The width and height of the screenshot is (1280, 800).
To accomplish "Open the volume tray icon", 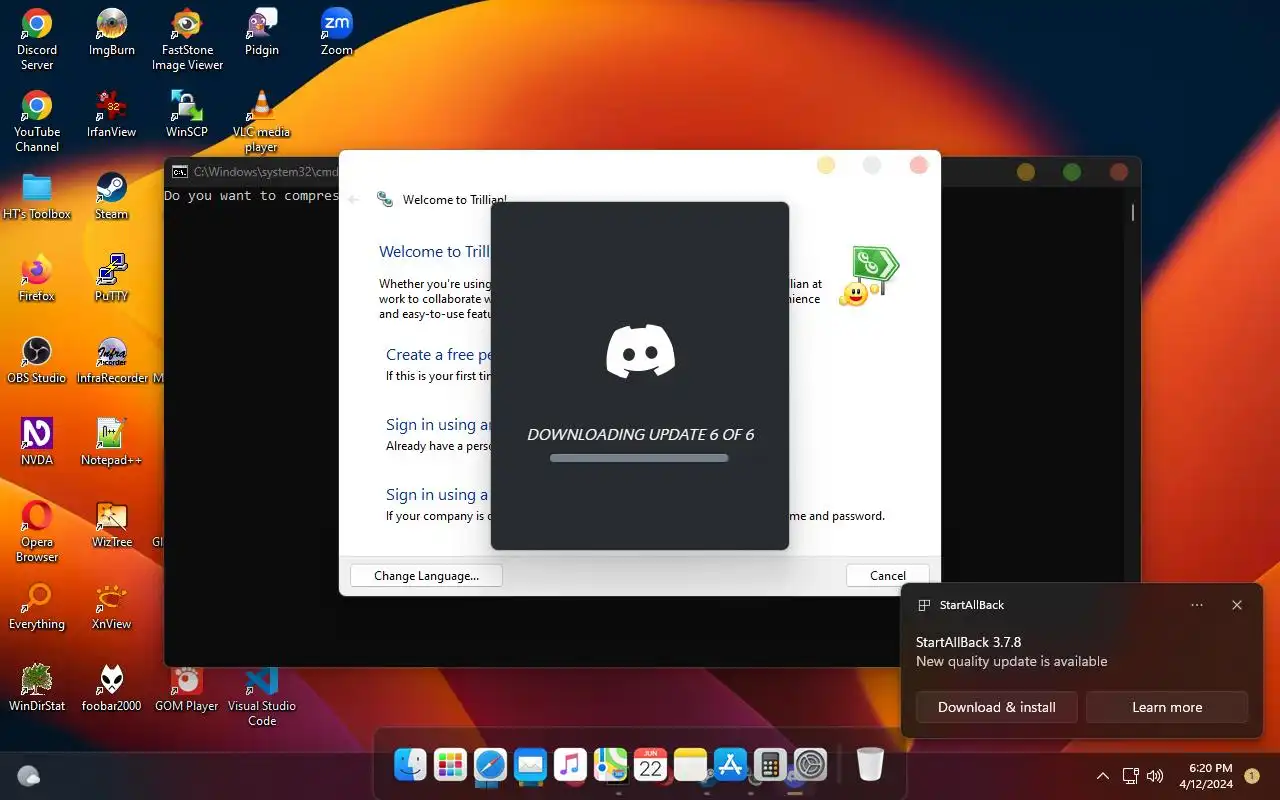I will tap(1155, 775).
